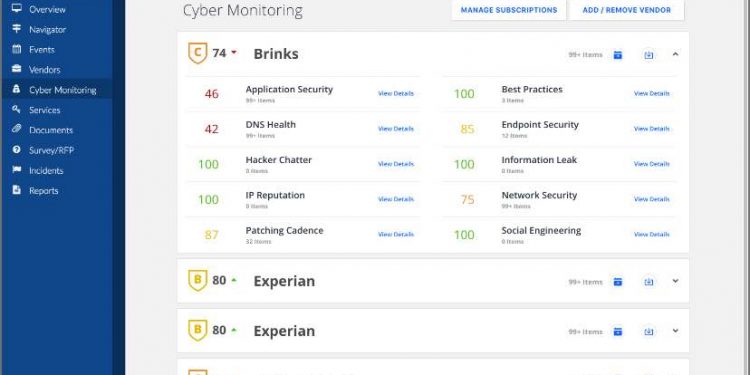Screen dimensions: 750x375
Task: Click Add / Remove Vendor button
Action: point(627,10)
